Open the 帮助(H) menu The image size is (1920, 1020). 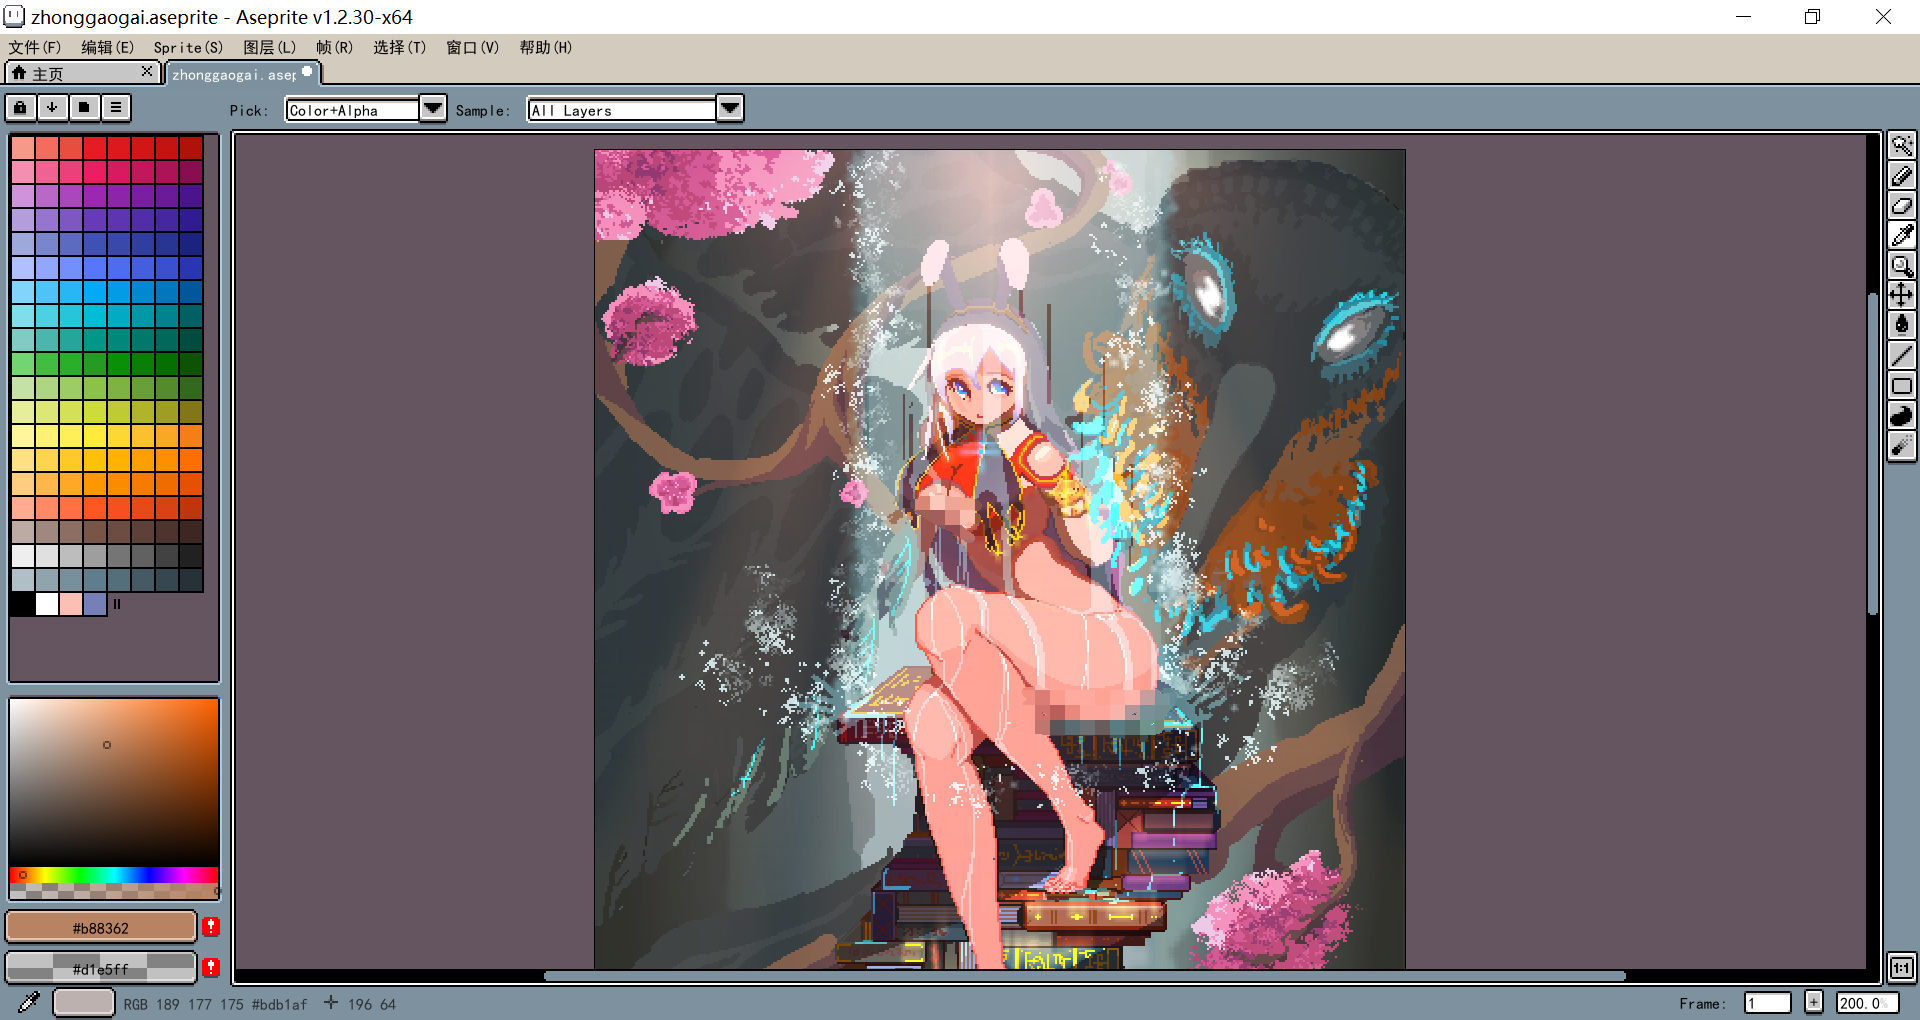tap(545, 47)
